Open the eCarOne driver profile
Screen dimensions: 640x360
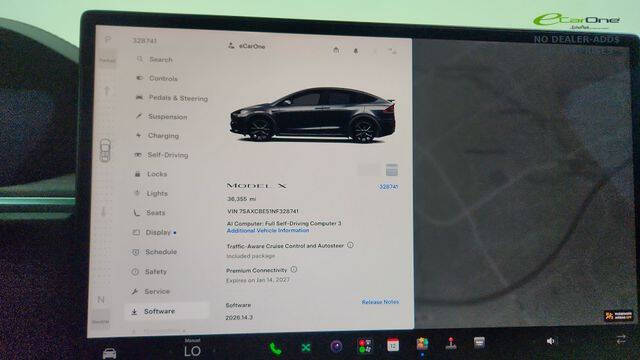click(247, 46)
